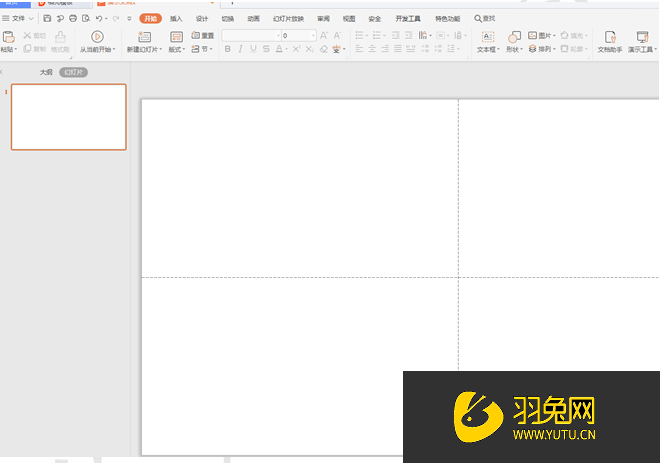Click the Find (查找) search button

click(484, 19)
